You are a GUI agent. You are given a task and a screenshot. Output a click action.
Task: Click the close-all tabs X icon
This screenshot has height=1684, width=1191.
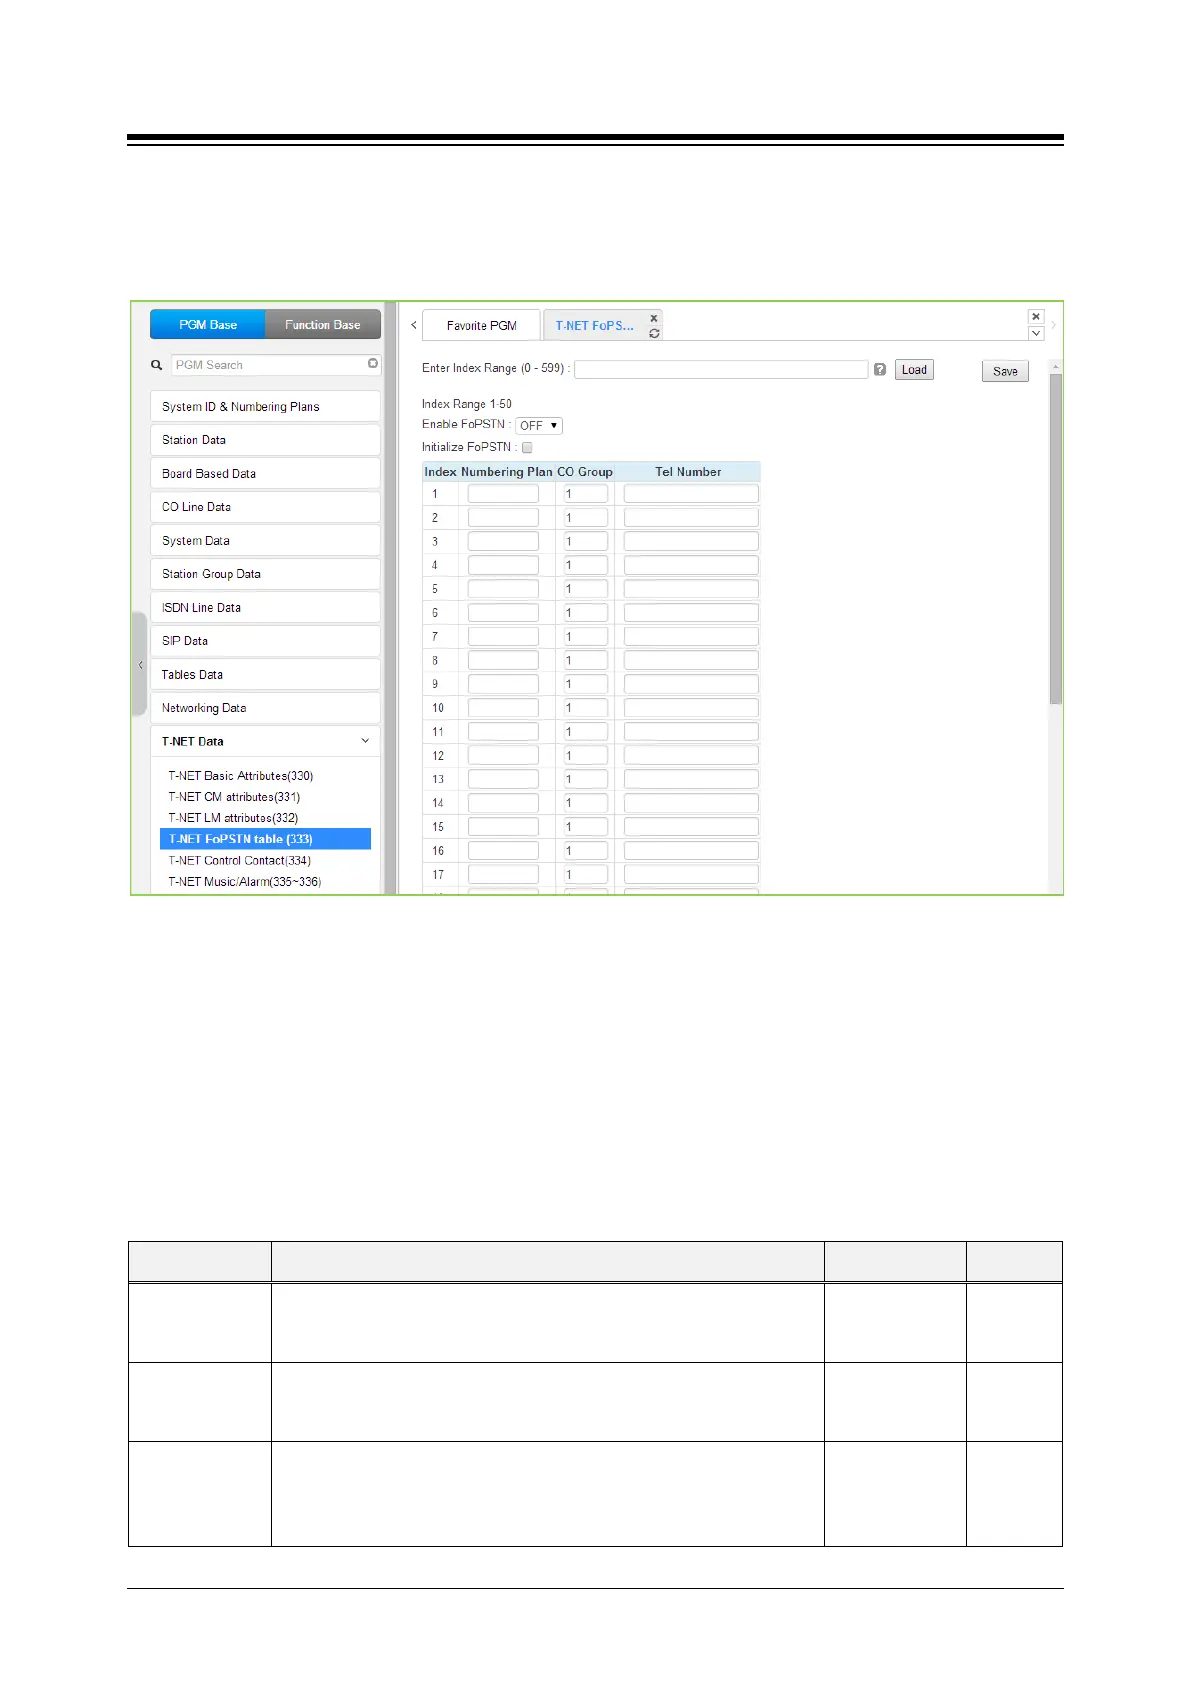click(1036, 316)
